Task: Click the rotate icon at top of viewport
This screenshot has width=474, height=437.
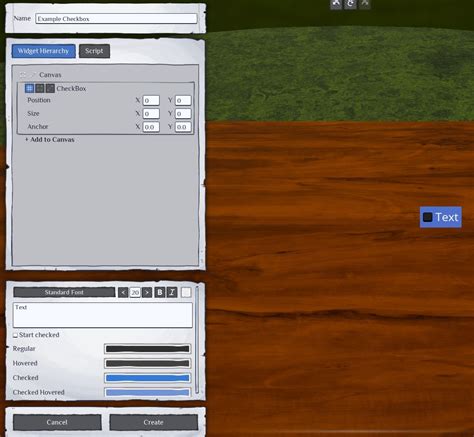Action: pyautogui.click(x=350, y=4)
